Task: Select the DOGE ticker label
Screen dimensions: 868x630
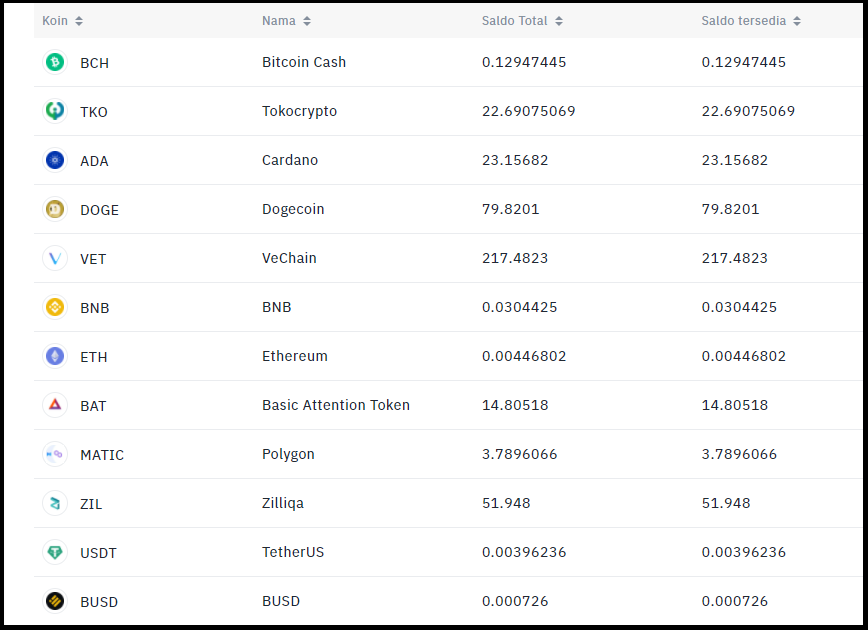Action: click(100, 210)
